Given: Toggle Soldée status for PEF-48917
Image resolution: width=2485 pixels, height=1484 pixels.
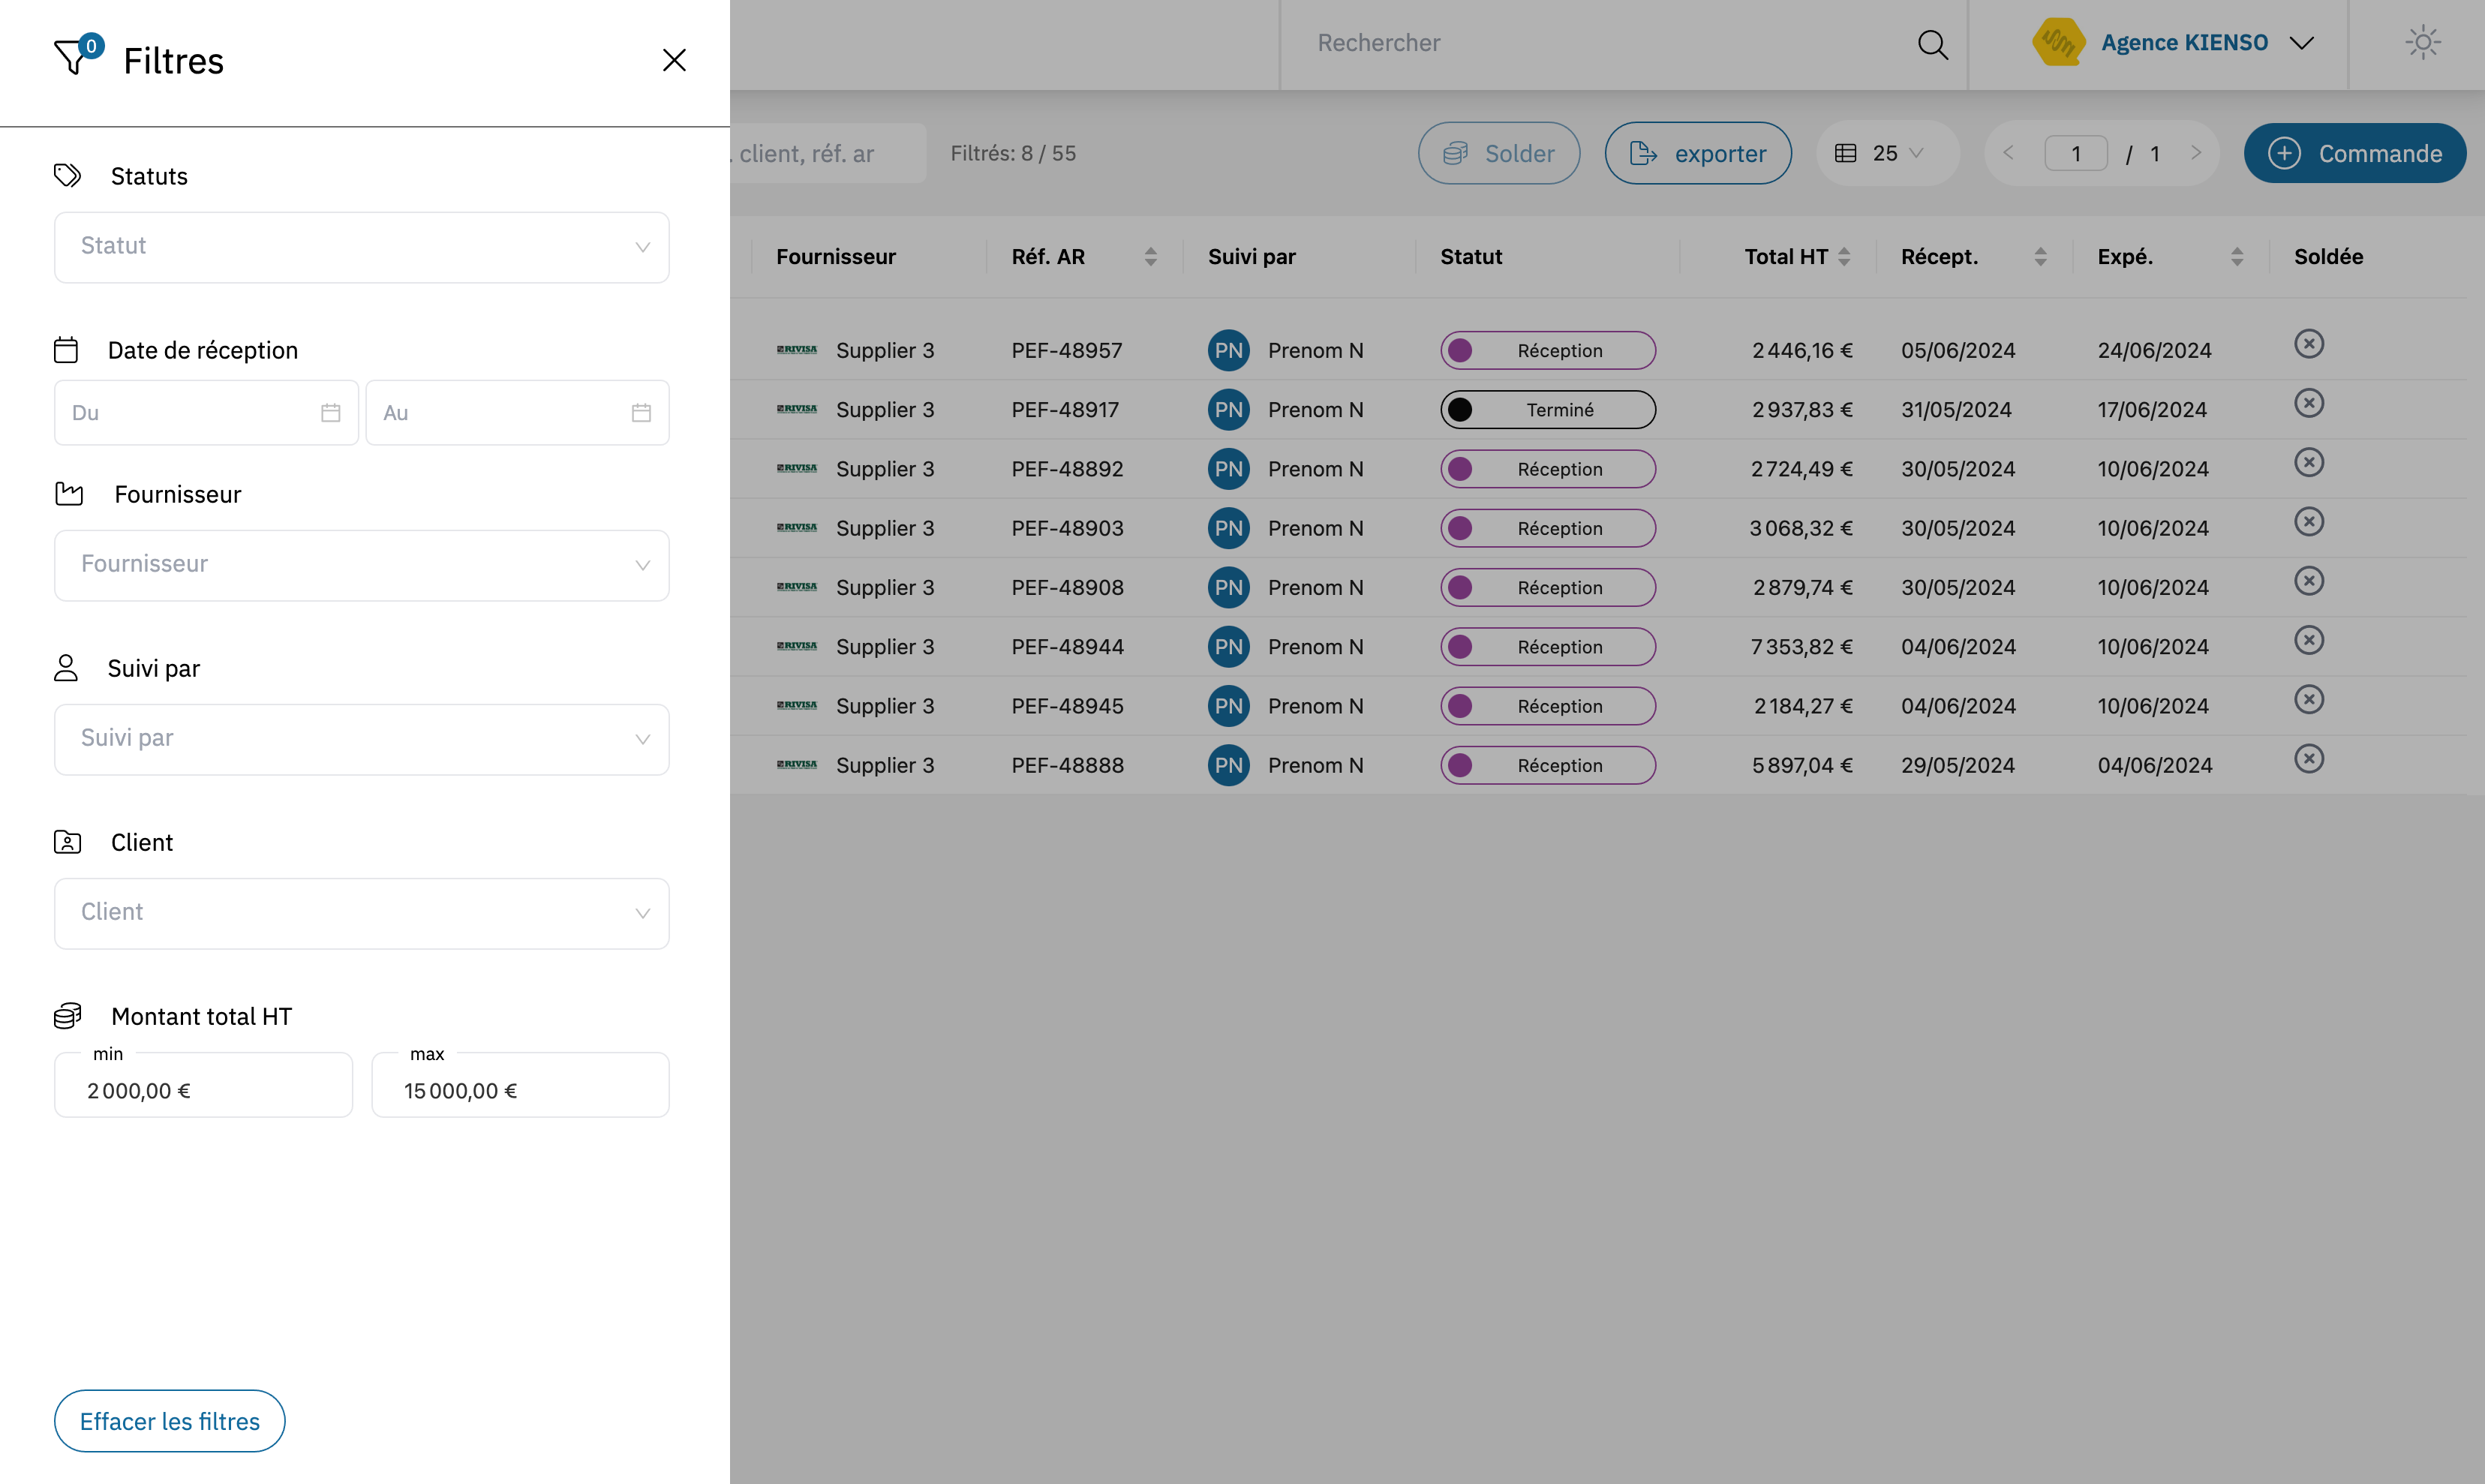Looking at the screenshot, I should tap(2308, 403).
